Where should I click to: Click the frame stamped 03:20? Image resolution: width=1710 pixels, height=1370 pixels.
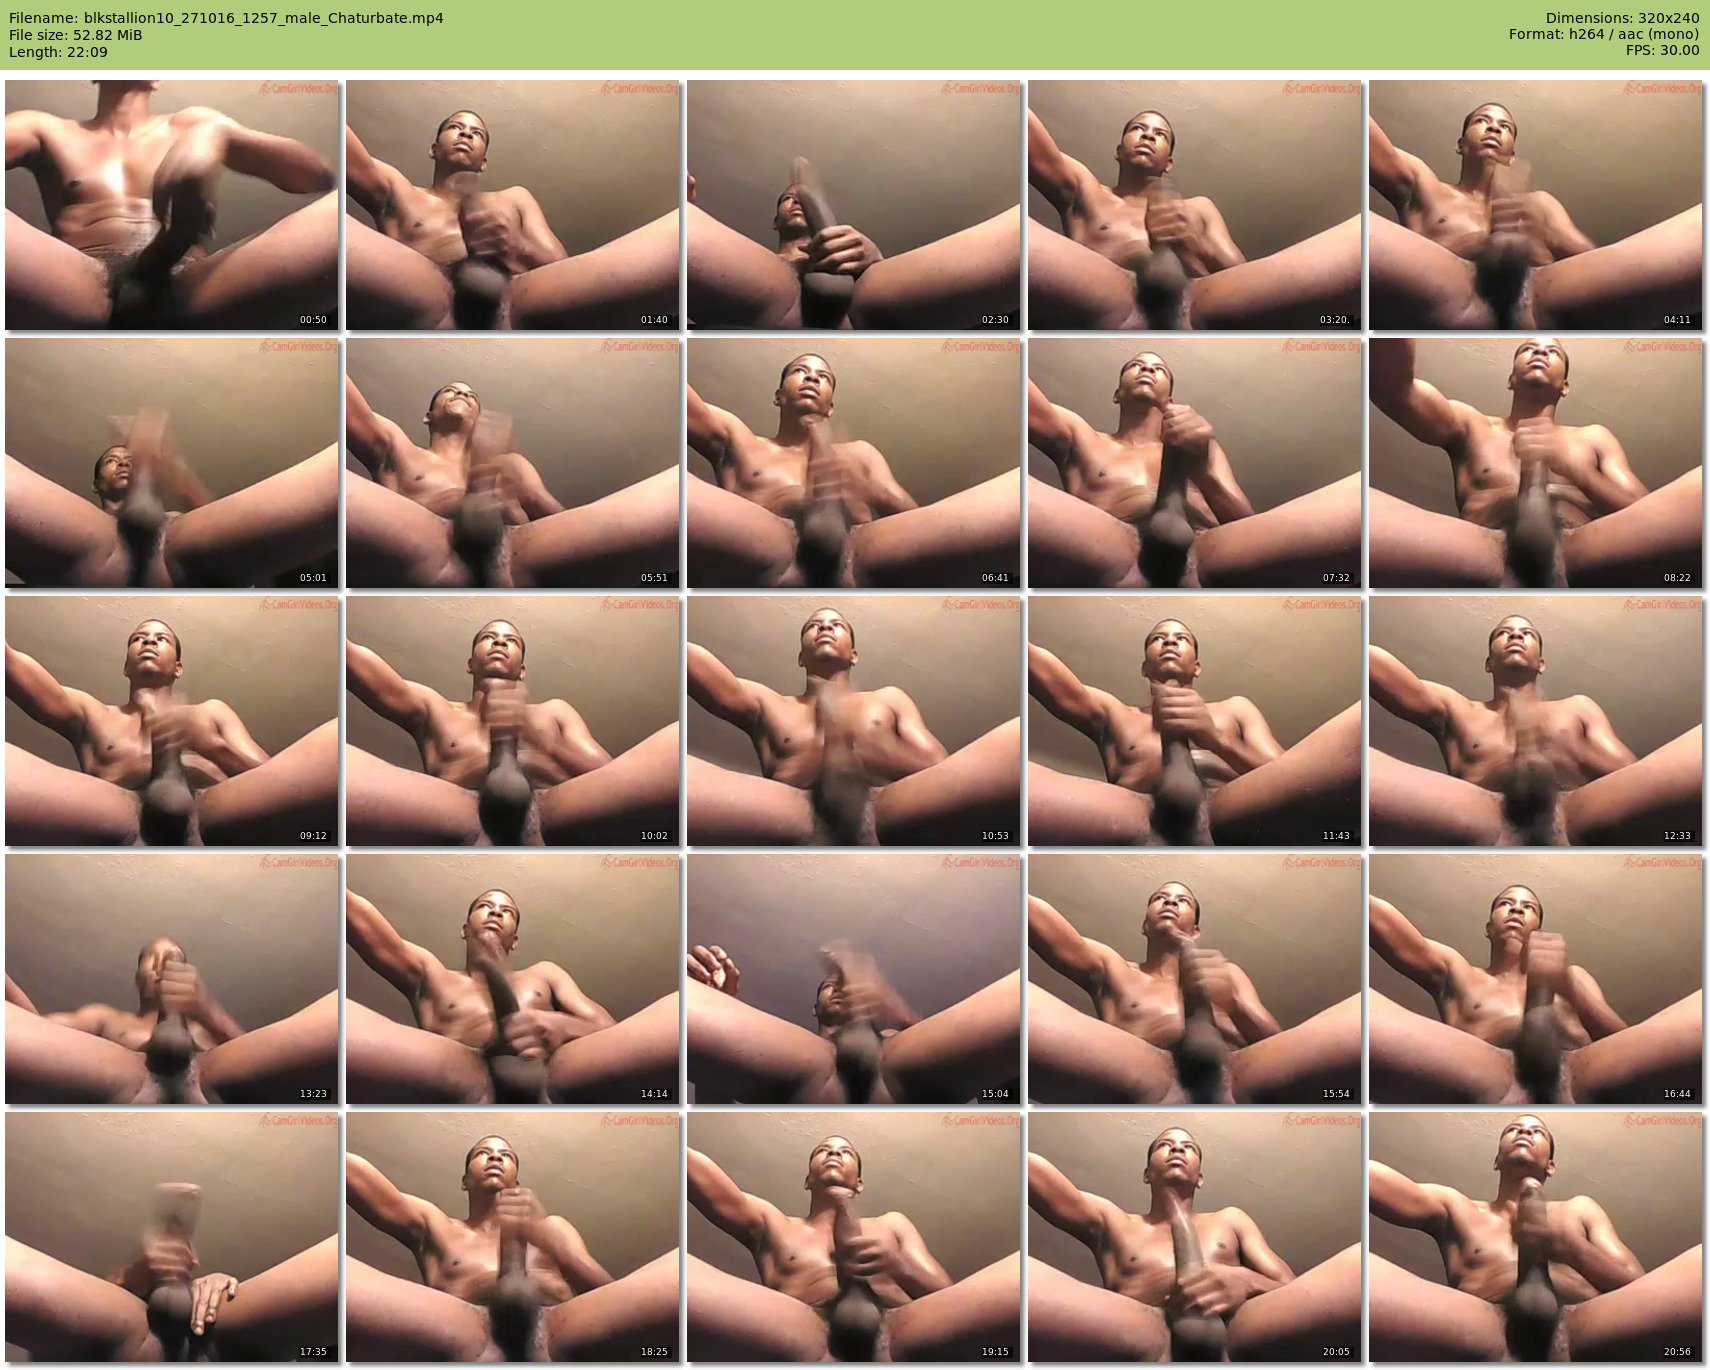point(1195,205)
